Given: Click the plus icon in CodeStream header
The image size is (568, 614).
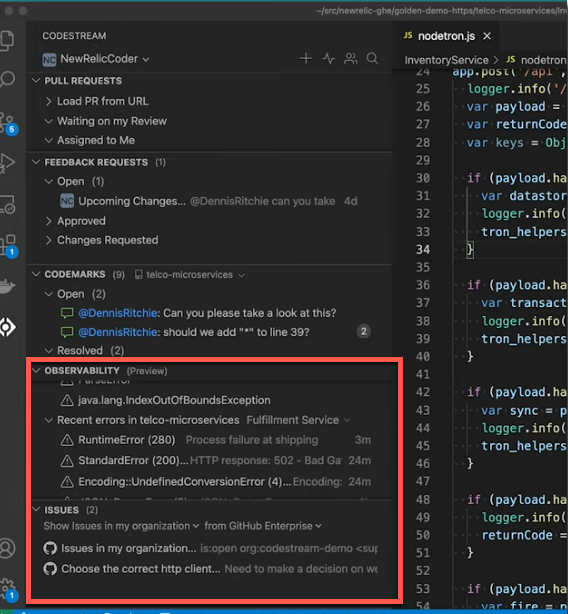Looking at the screenshot, I should click(306, 59).
